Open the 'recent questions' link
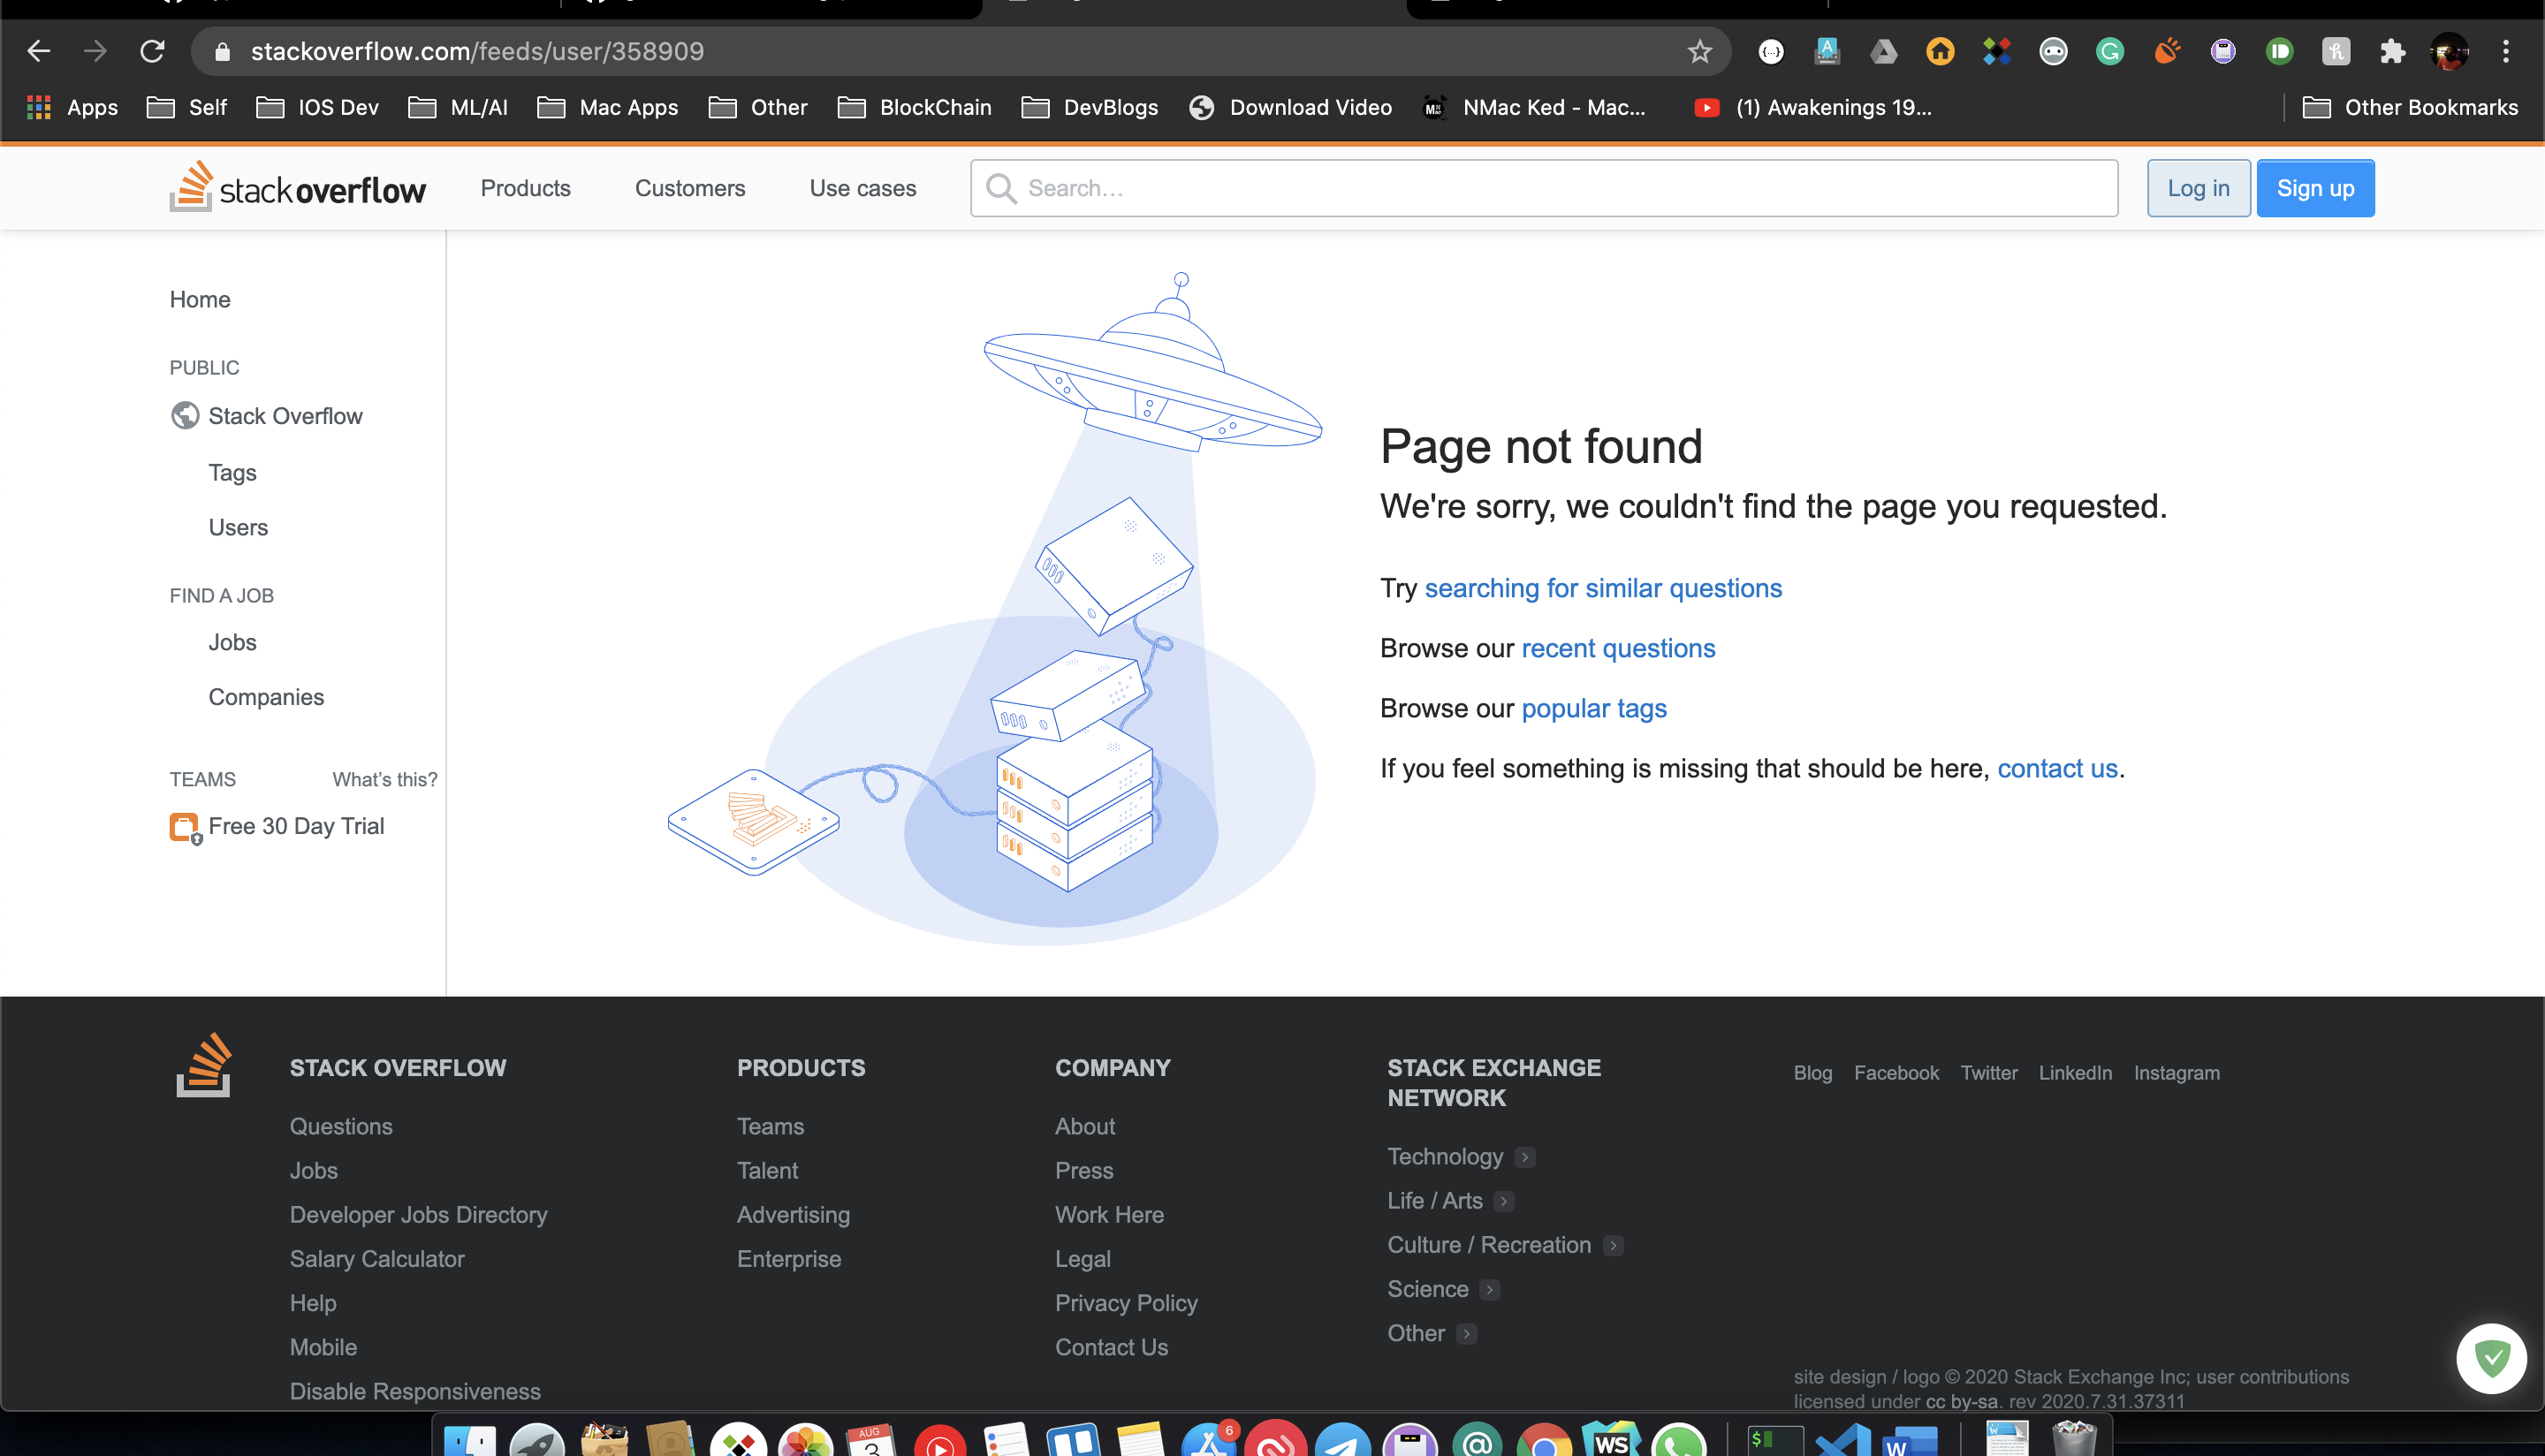 coord(1617,648)
